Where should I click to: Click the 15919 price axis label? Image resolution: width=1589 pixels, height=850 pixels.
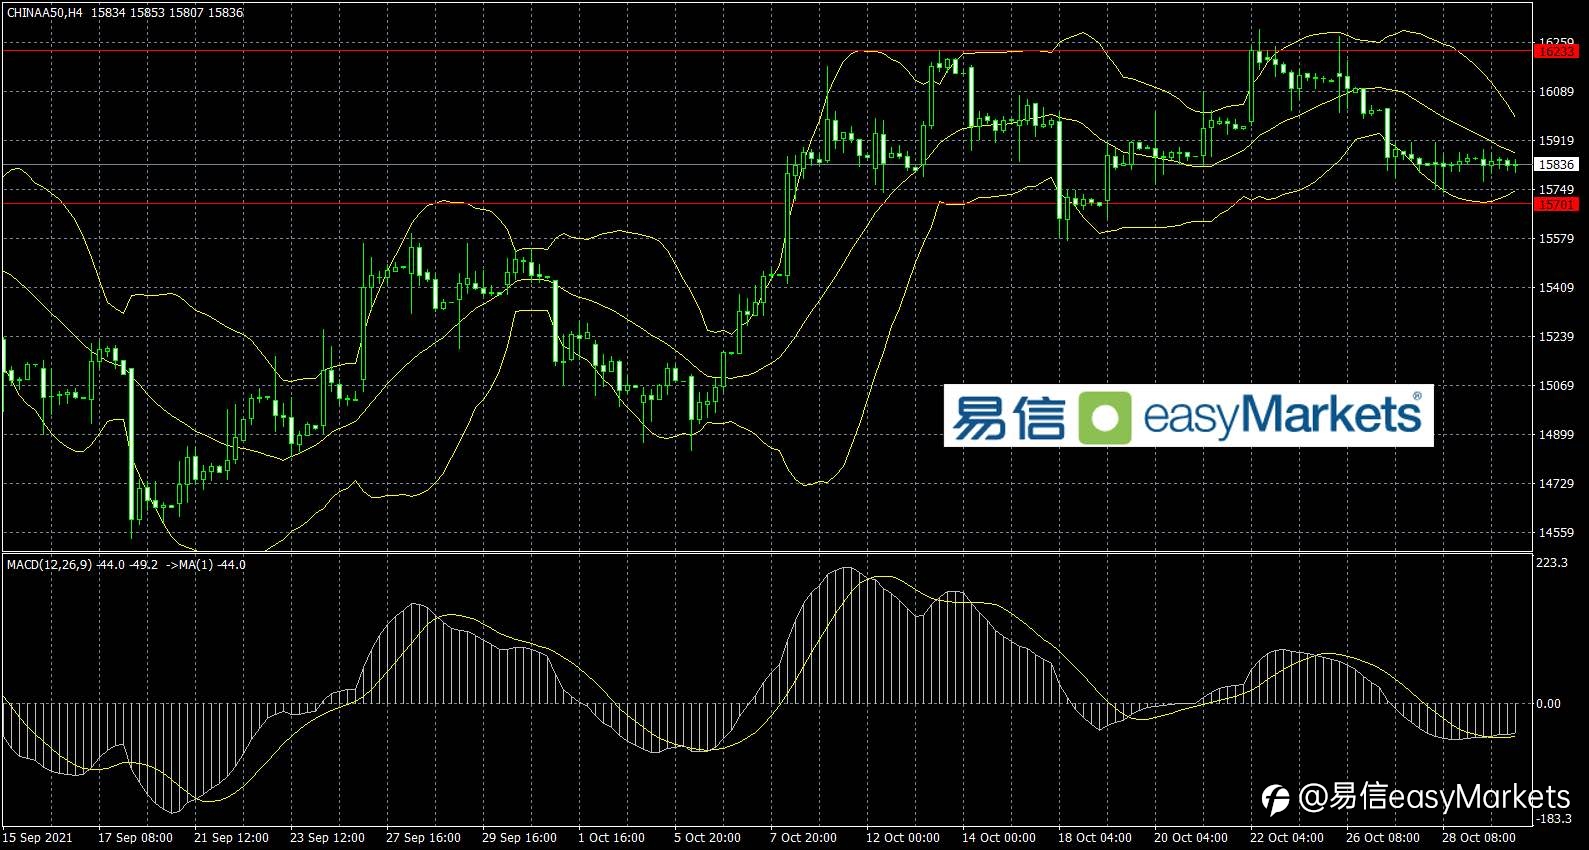pos(1556,141)
